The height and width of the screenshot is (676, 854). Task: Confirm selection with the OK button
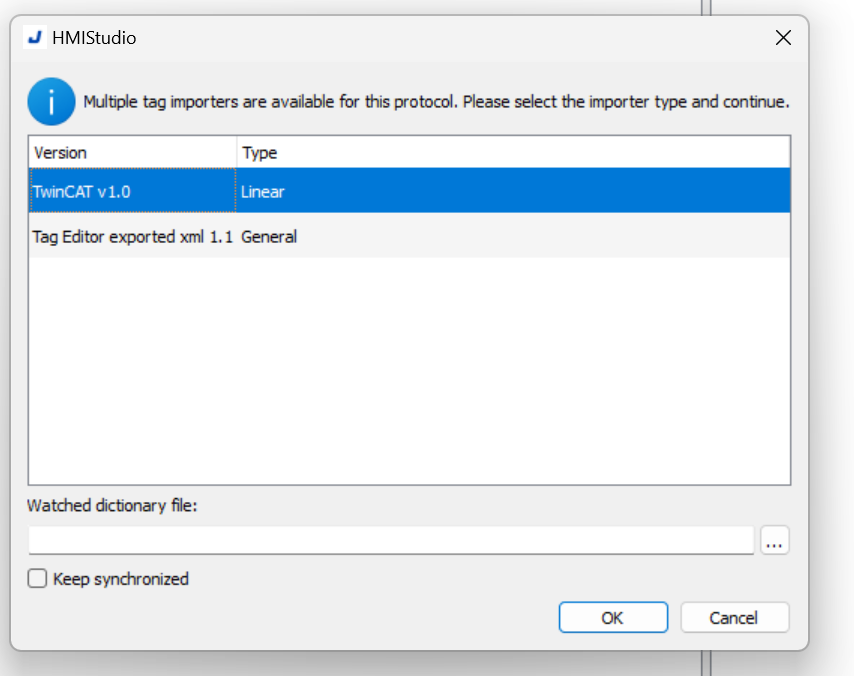click(613, 617)
